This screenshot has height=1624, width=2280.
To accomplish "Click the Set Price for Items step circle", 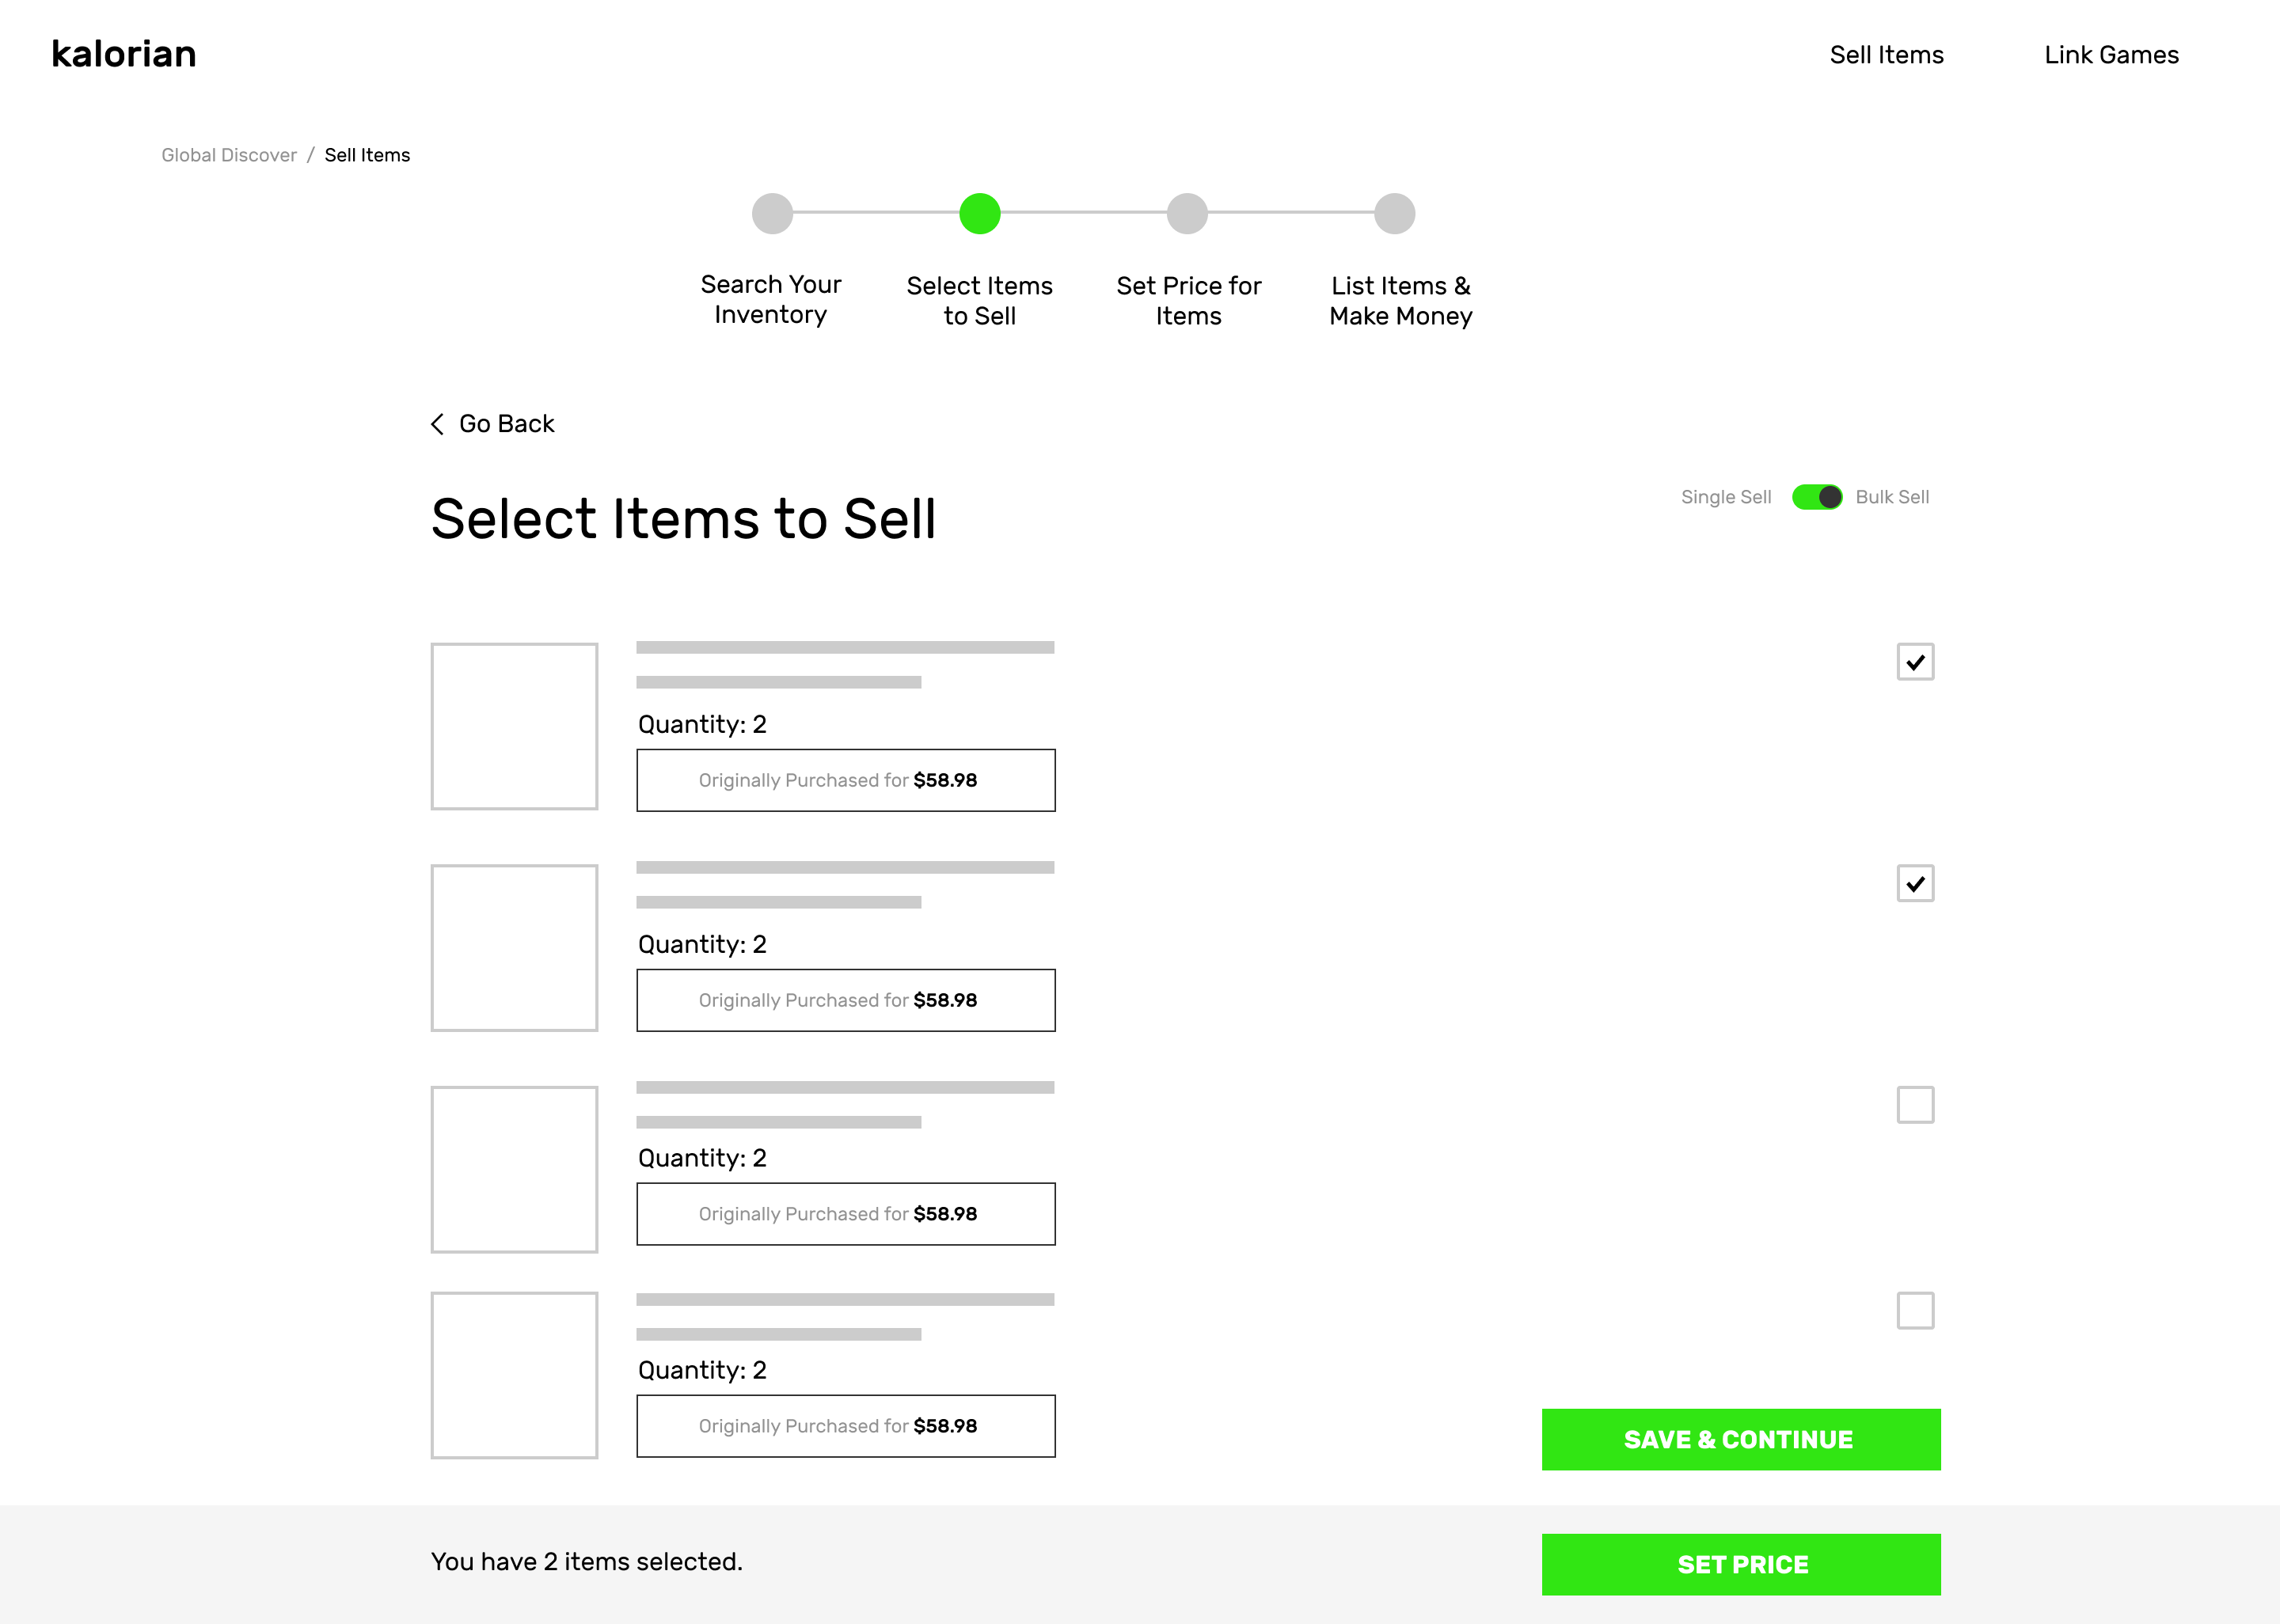I will (x=1187, y=213).
